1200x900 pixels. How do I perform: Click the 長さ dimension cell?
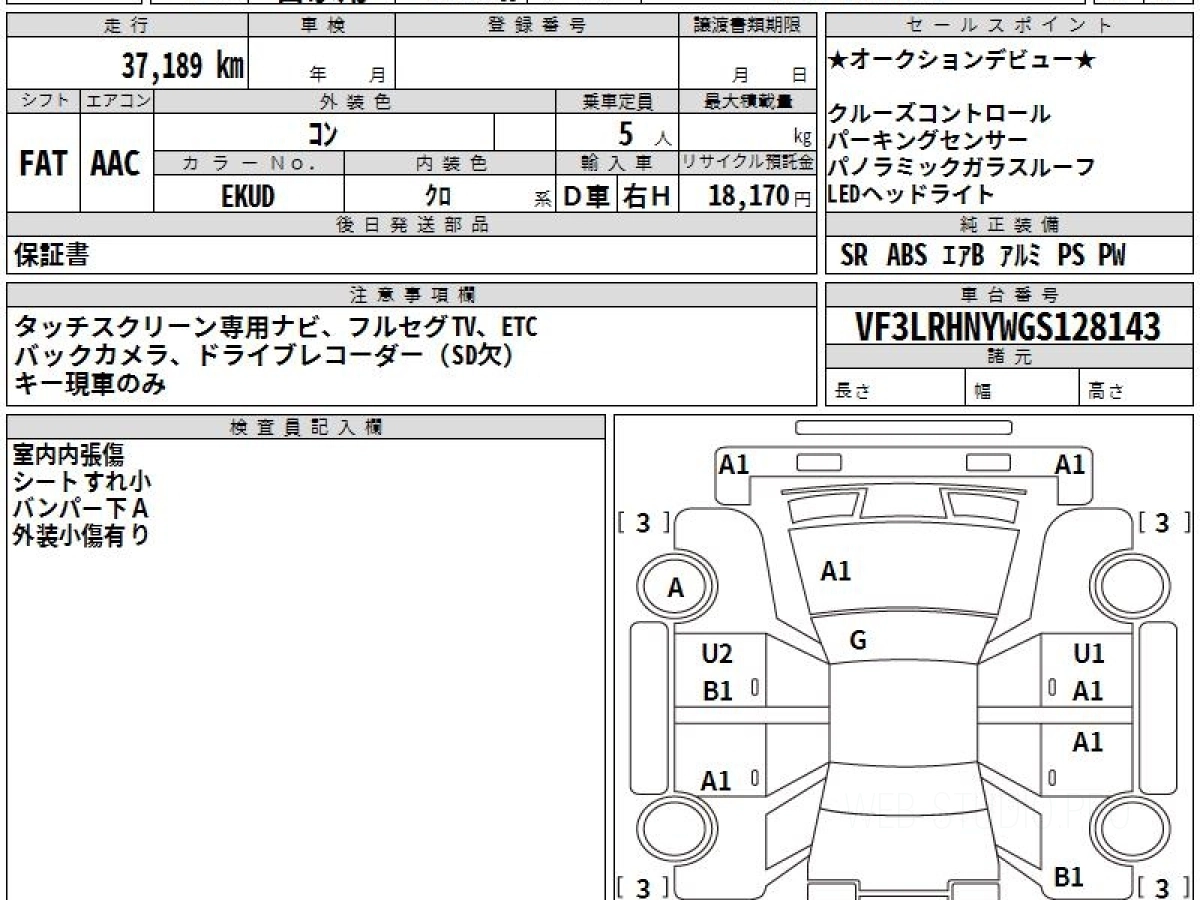896,387
